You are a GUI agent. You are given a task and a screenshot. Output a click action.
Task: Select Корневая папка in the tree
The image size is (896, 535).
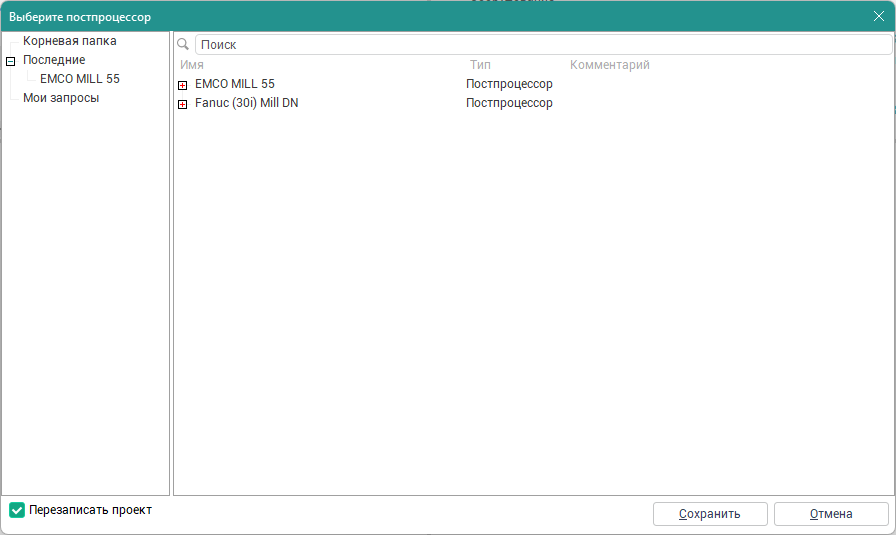pyautogui.click(x=69, y=41)
